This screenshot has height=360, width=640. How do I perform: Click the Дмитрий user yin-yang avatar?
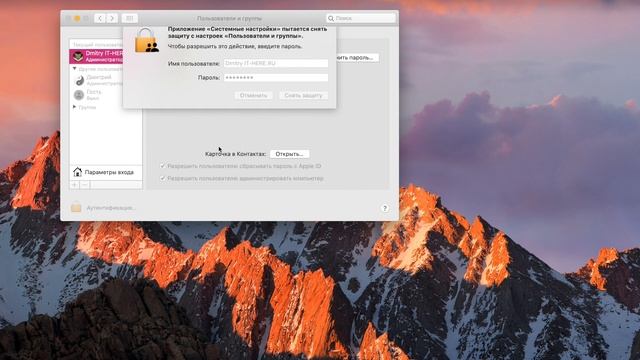pyautogui.click(x=79, y=80)
